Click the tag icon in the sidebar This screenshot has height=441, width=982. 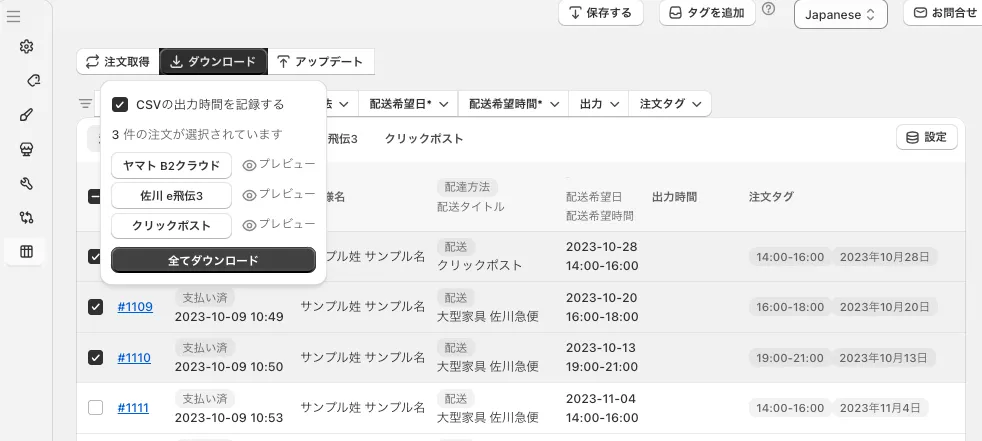point(32,80)
